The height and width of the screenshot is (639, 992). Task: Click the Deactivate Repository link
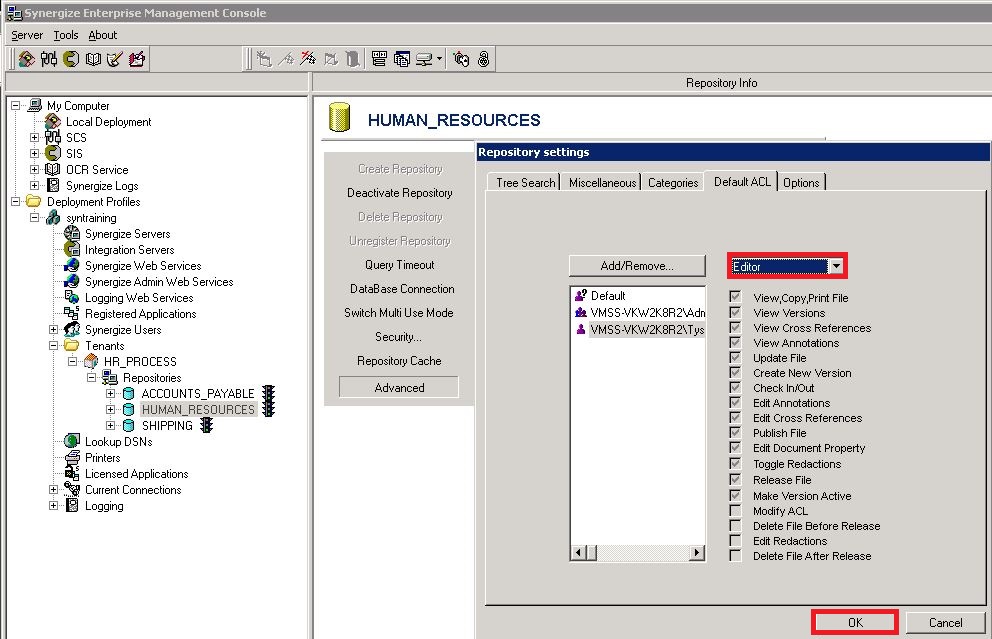(x=399, y=192)
